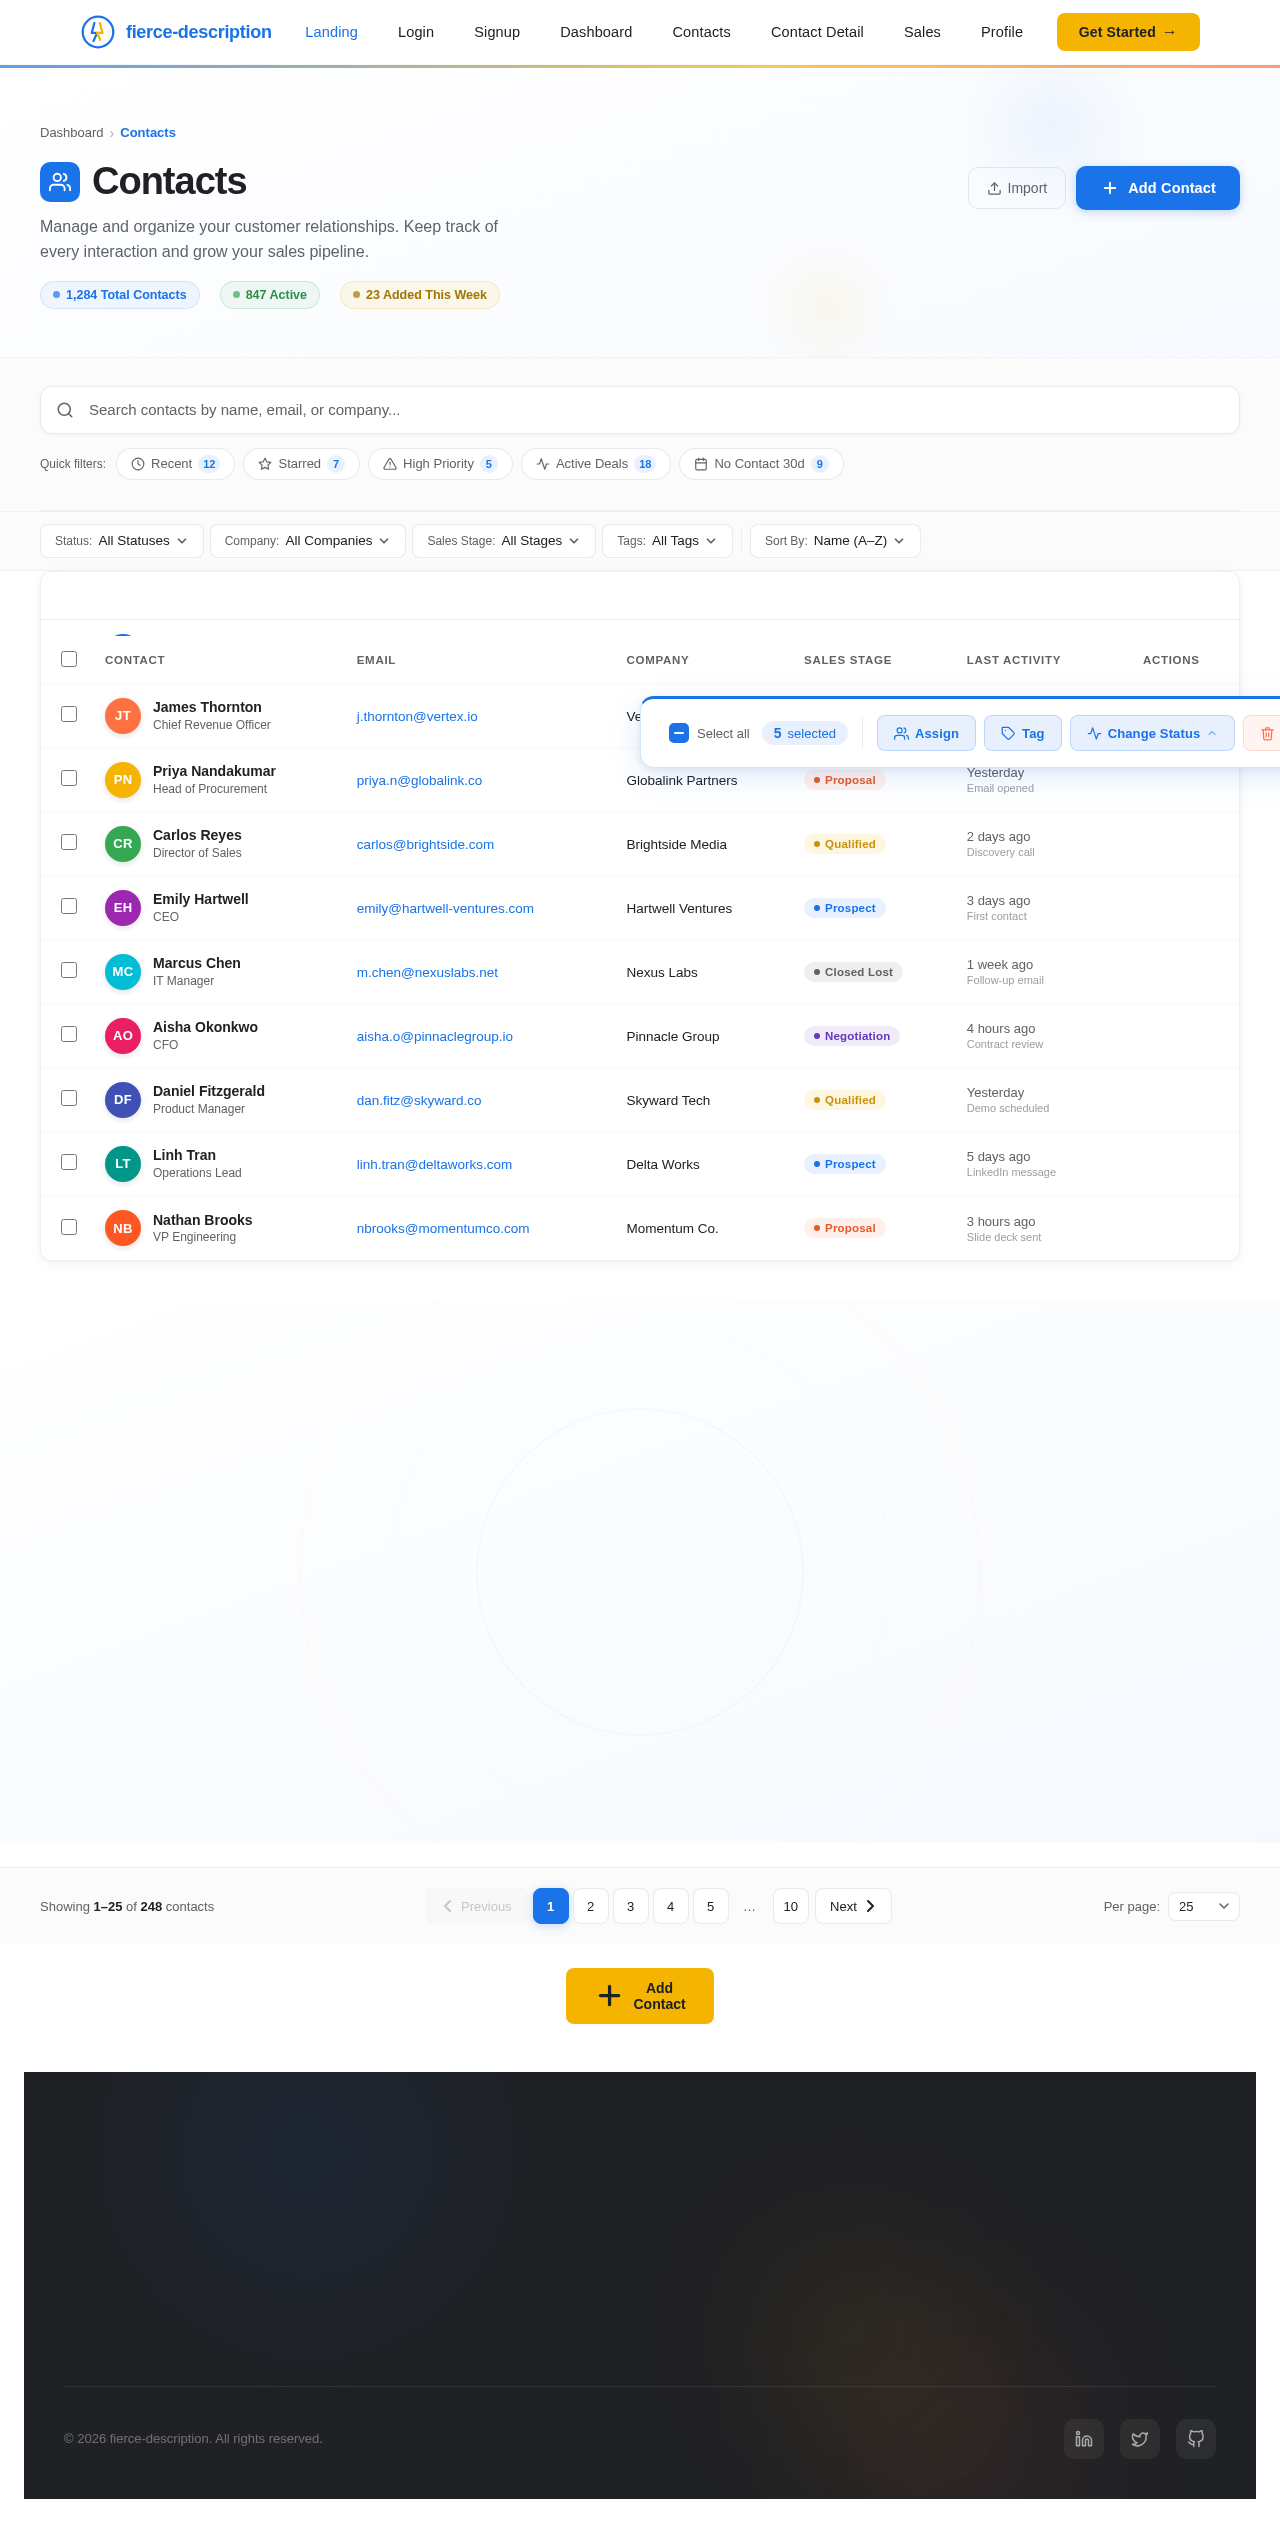Check the box for Aisha Okonkwo

(x=69, y=1034)
